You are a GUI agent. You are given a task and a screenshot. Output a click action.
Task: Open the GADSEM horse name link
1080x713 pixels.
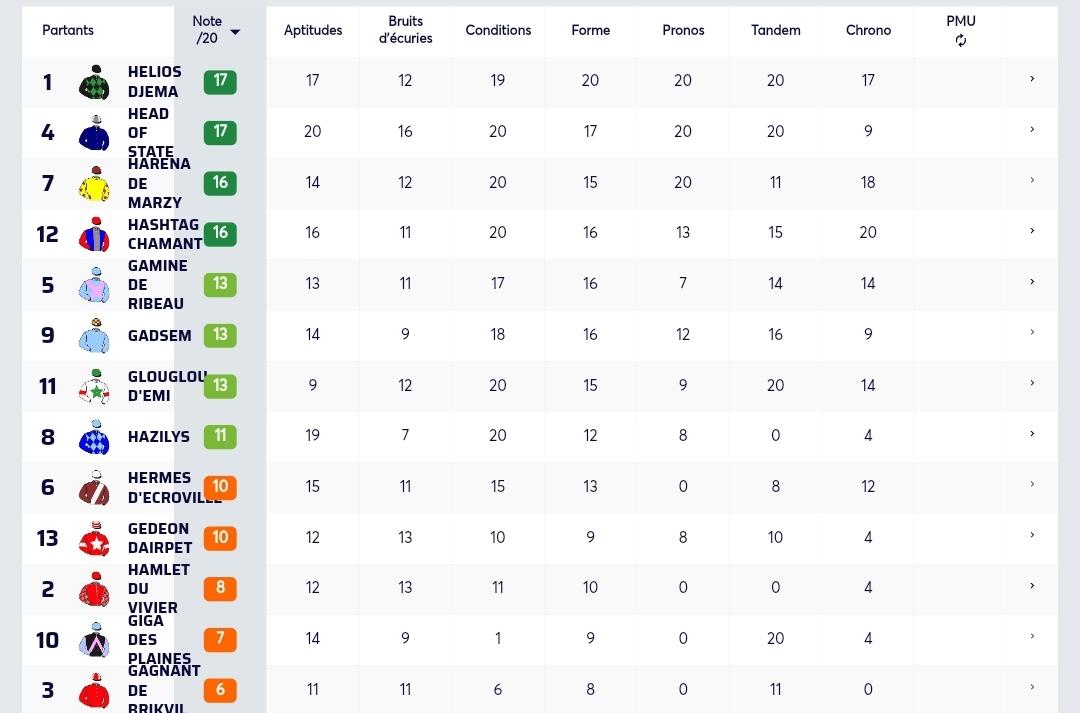coord(160,335)
